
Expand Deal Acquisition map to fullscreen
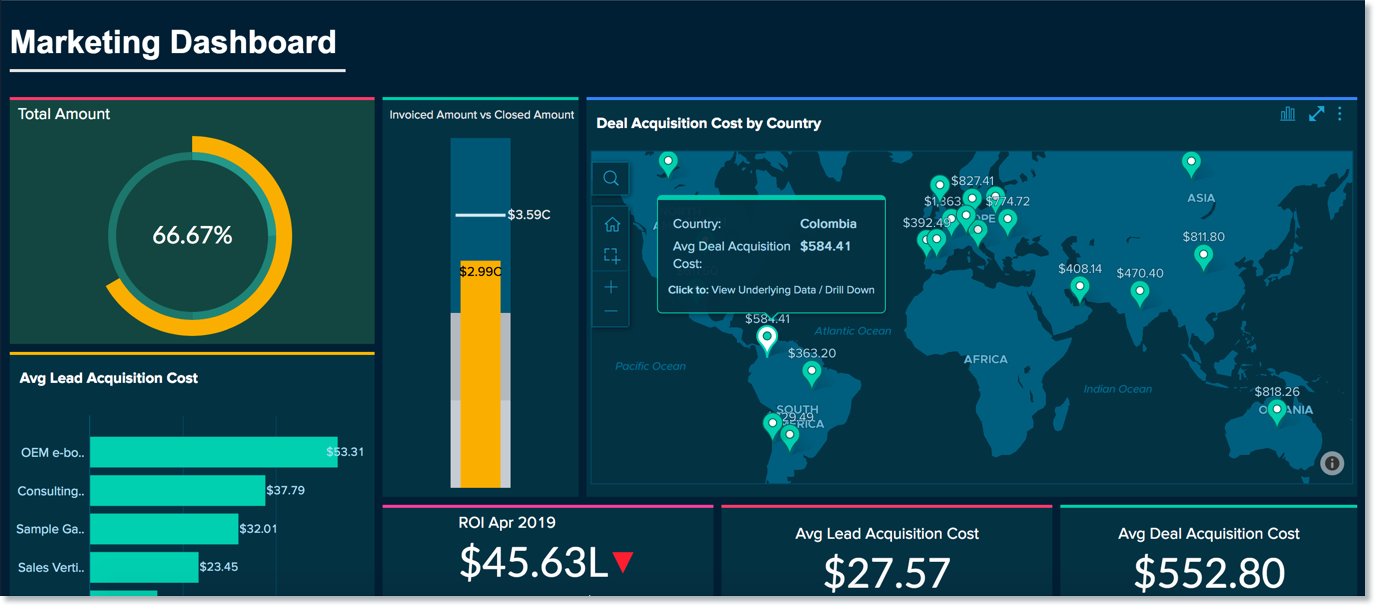tap(1315, 113)
